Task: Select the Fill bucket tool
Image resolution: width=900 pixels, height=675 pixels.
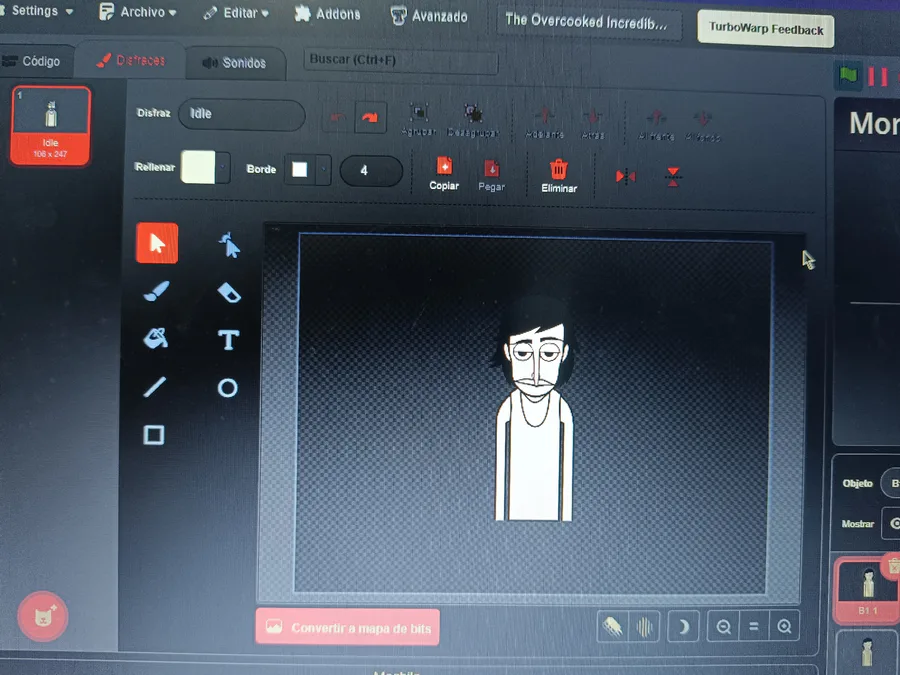Action: point(156,338)
